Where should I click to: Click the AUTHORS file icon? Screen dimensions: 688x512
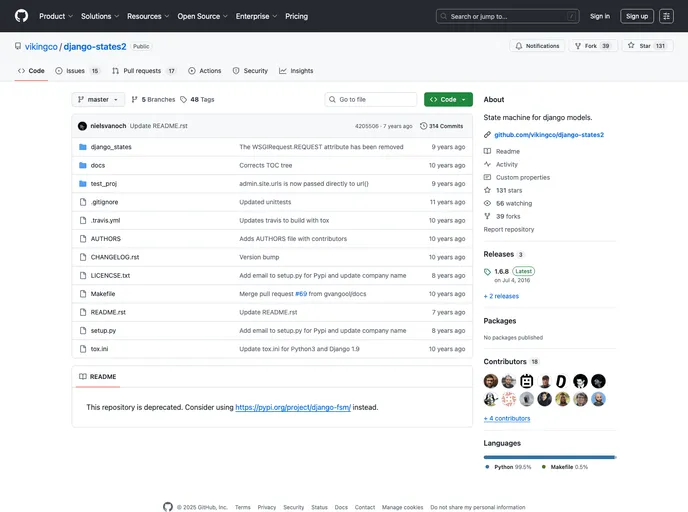pyautogui.click(x=82, y=239)
